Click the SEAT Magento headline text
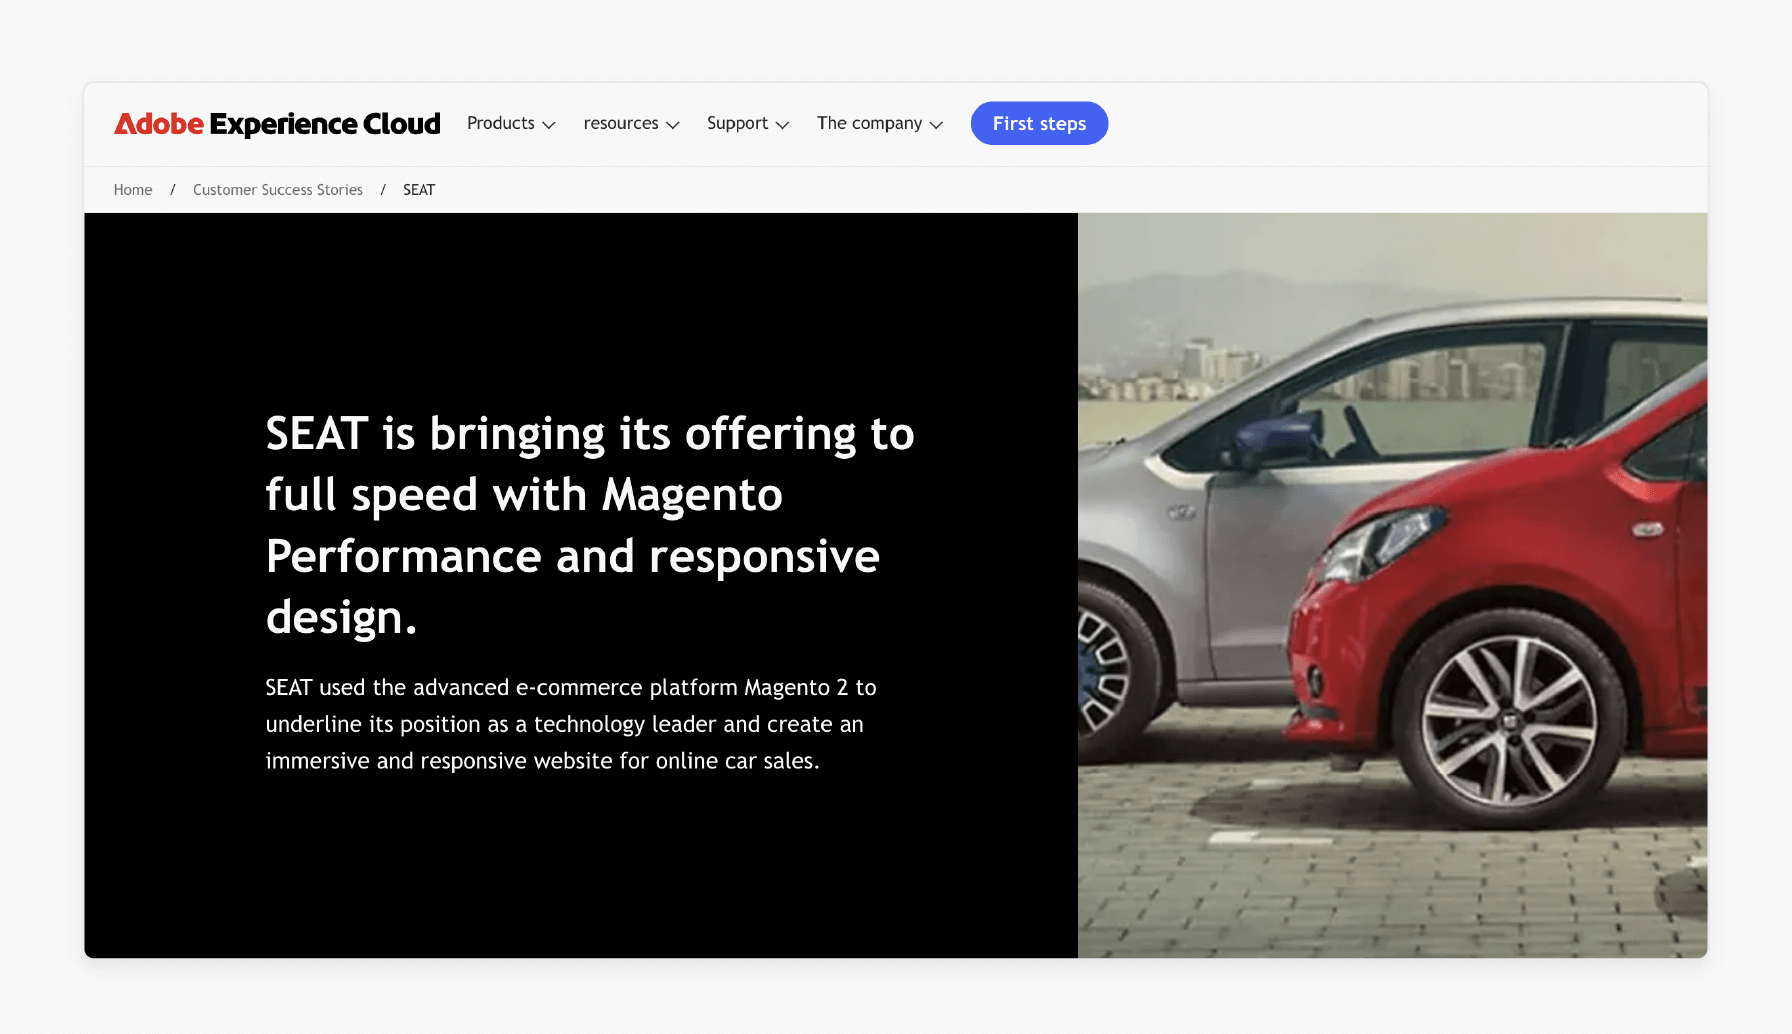The height and width of the screenshot is (1034, 1792). click(x=590, y=525)
